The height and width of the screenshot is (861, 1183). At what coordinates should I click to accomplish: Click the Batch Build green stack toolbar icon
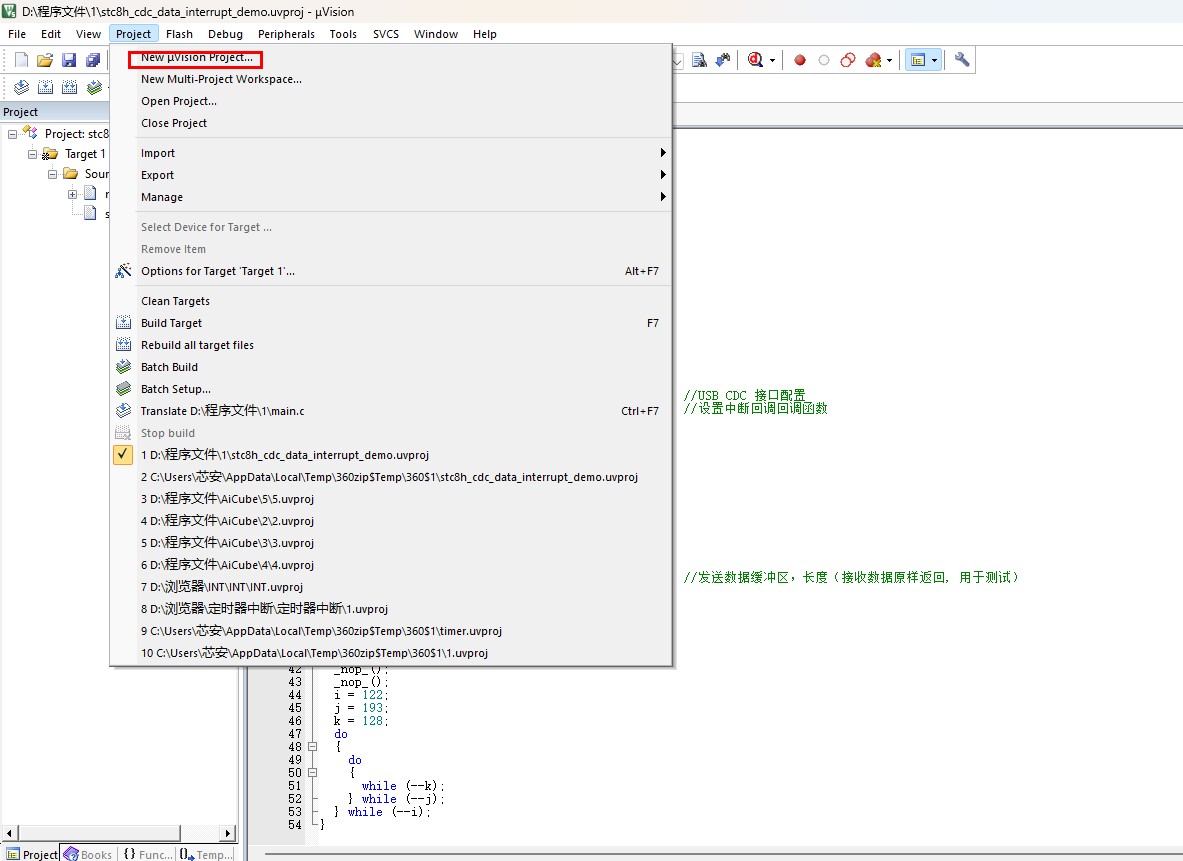94,87
